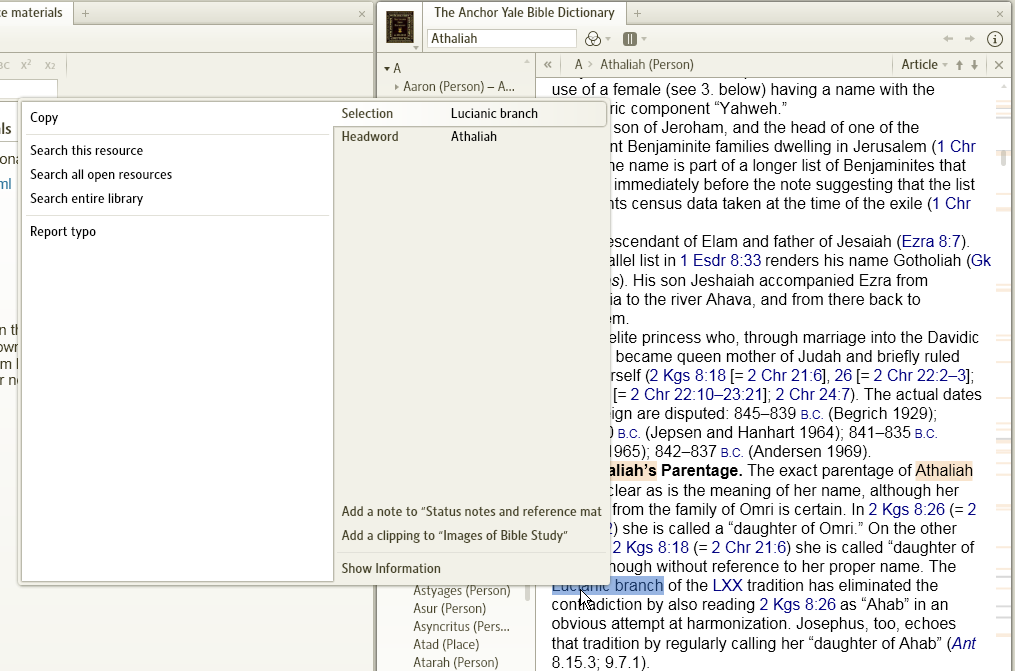Open the Ant (Josephus) reference link

(x=964, y=644)
